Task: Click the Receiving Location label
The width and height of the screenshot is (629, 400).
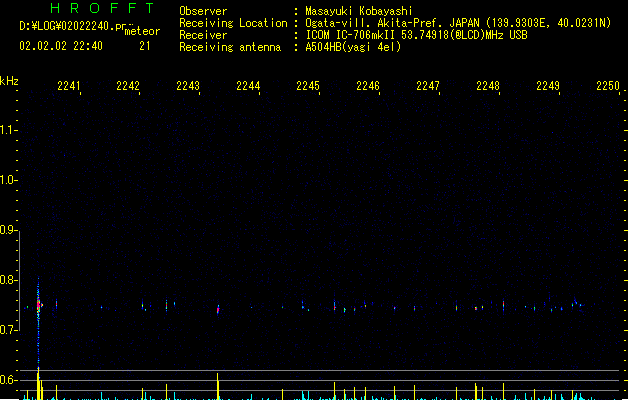Action: (233, 23)
